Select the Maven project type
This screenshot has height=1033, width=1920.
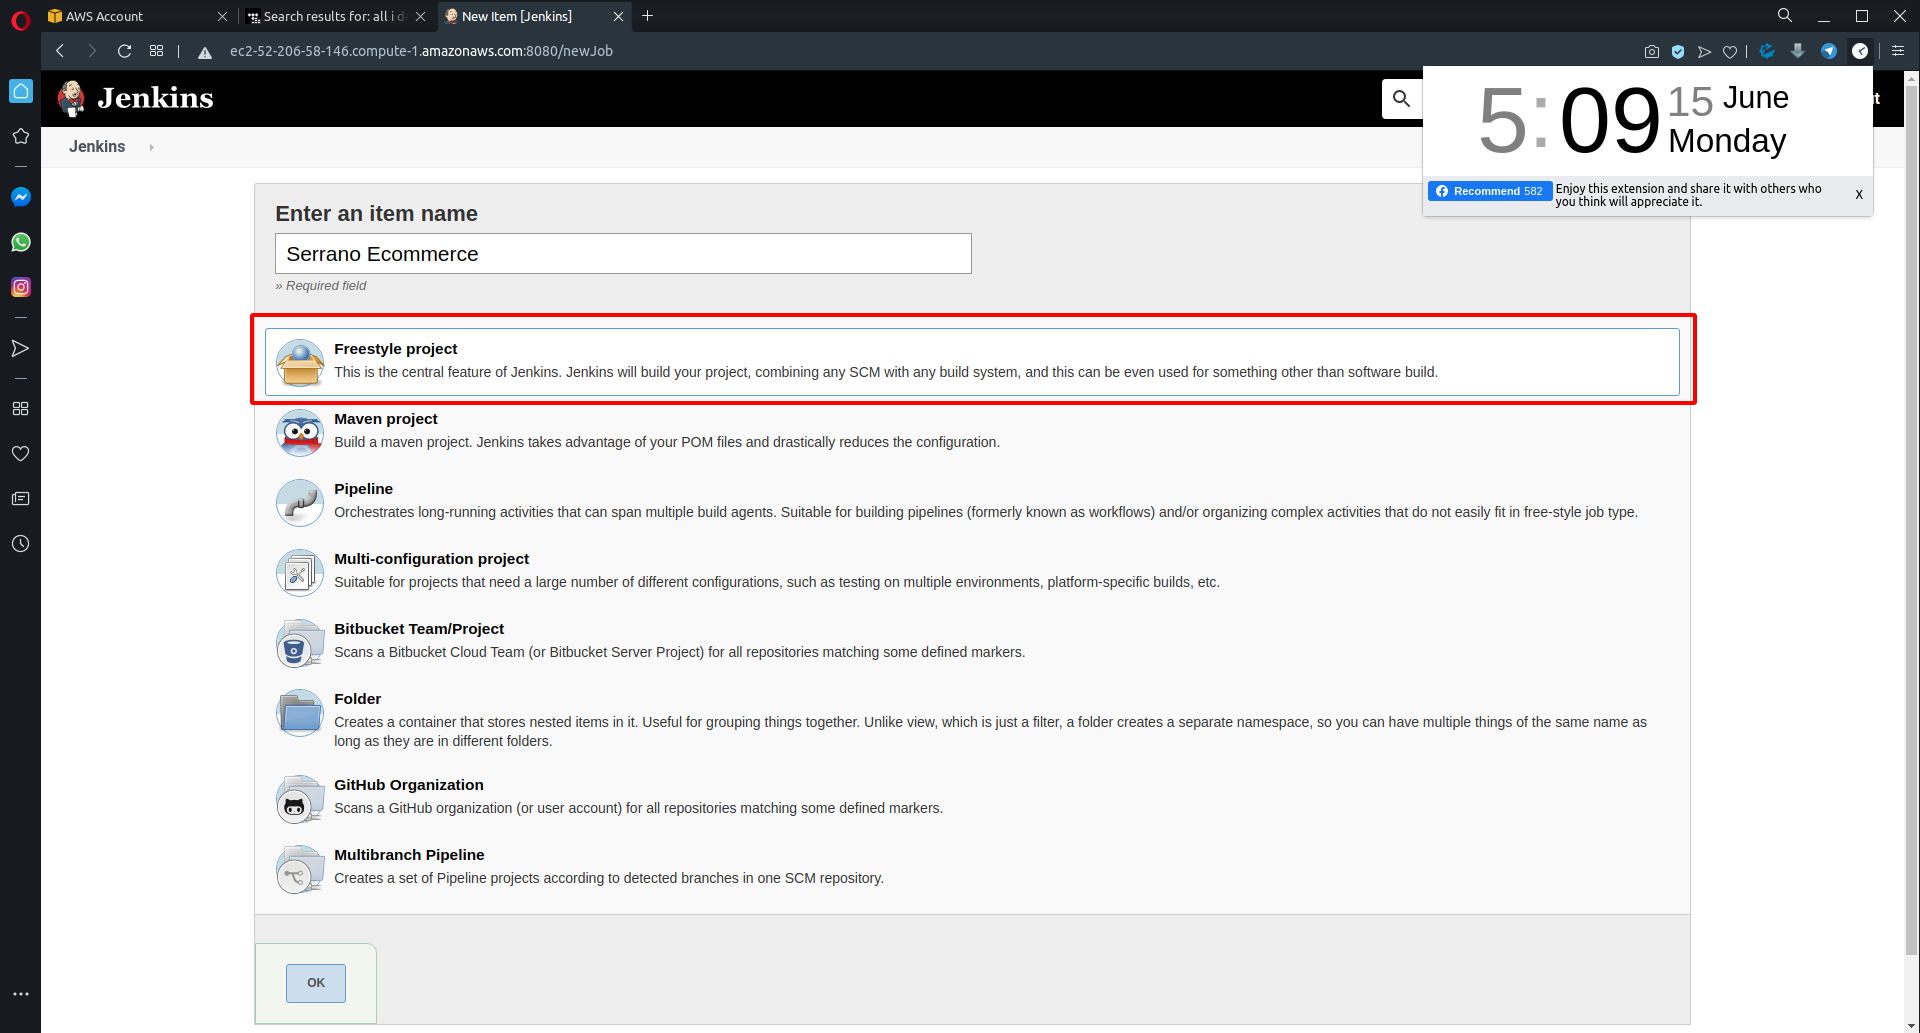click(971, 431)
